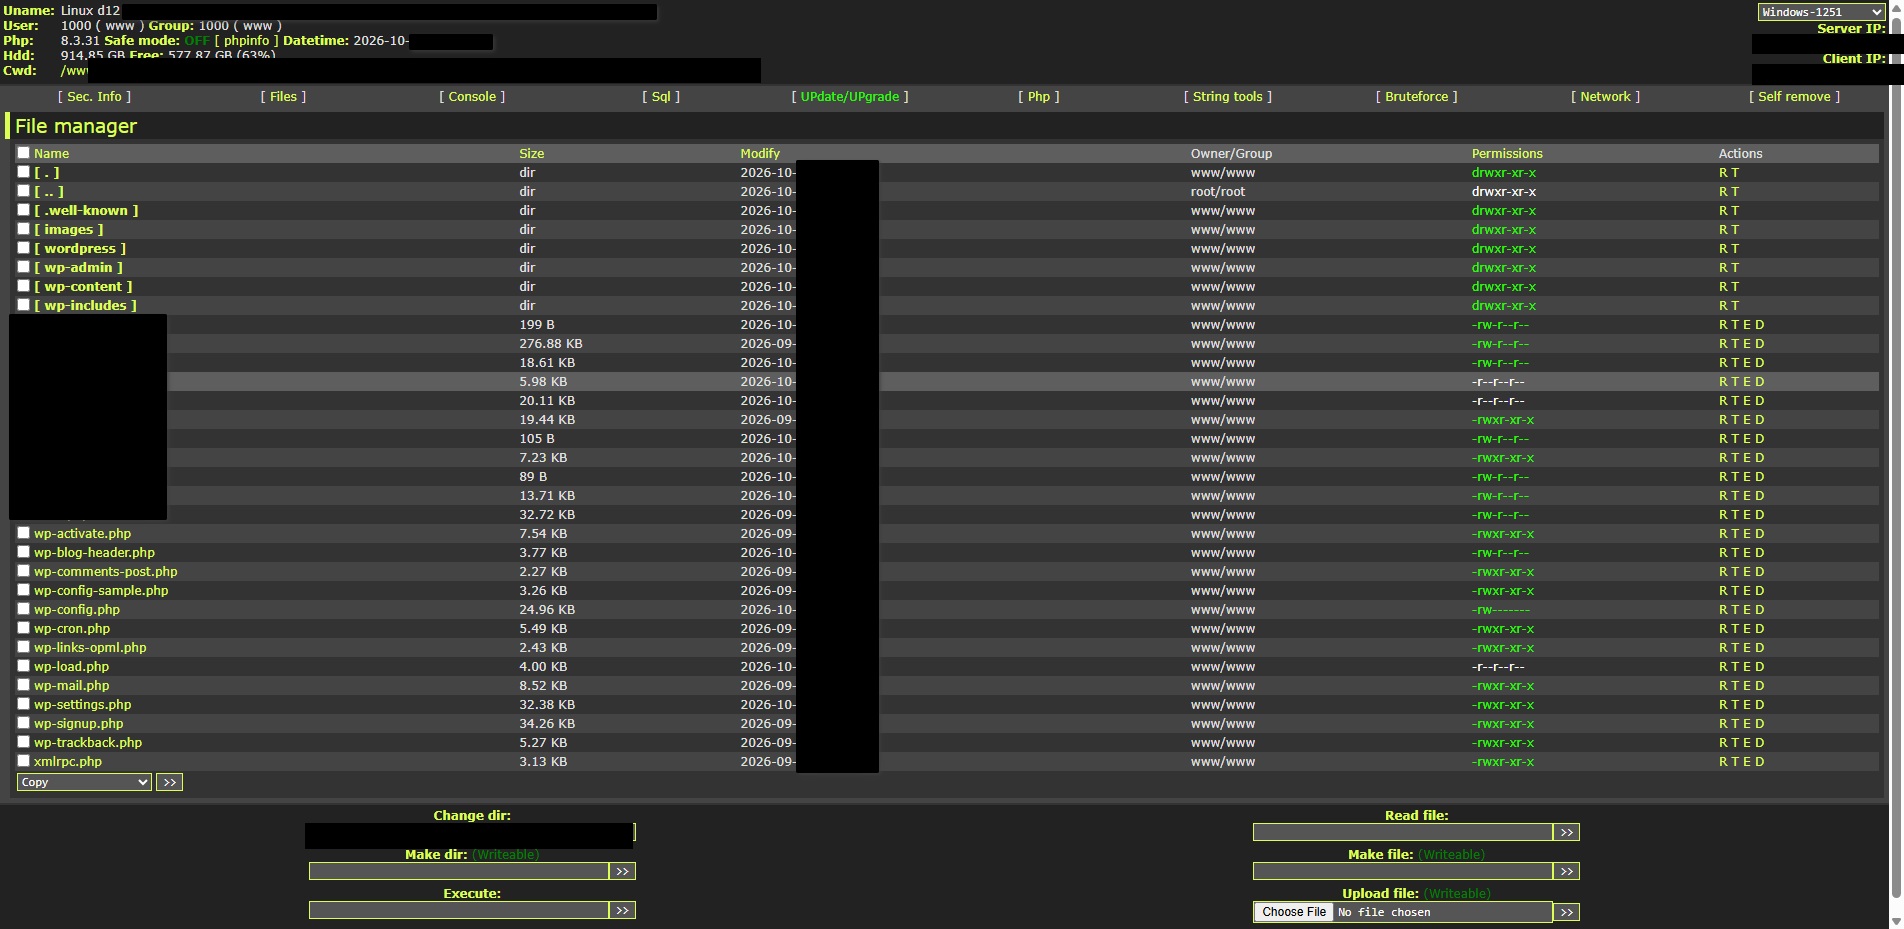Check the box for wp-config.php

point(23,609)
